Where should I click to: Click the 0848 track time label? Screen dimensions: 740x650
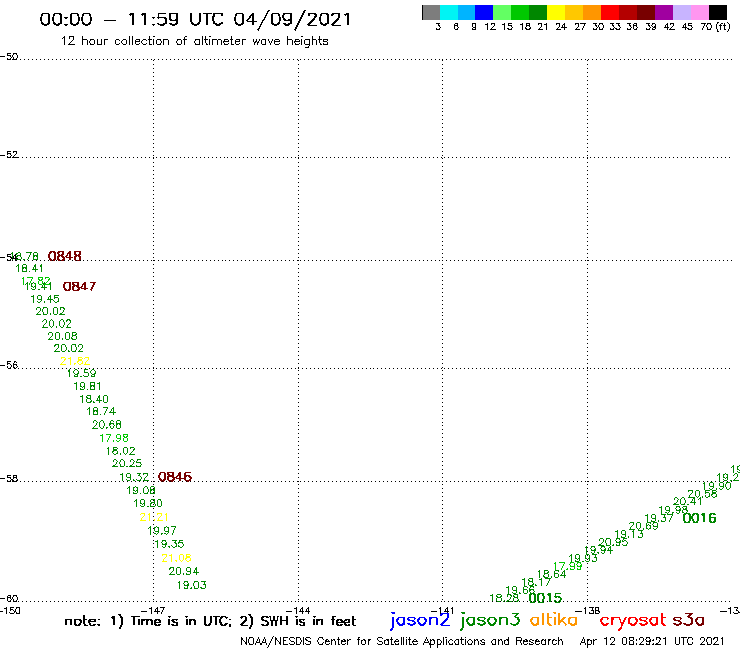(x=65, y=256)
